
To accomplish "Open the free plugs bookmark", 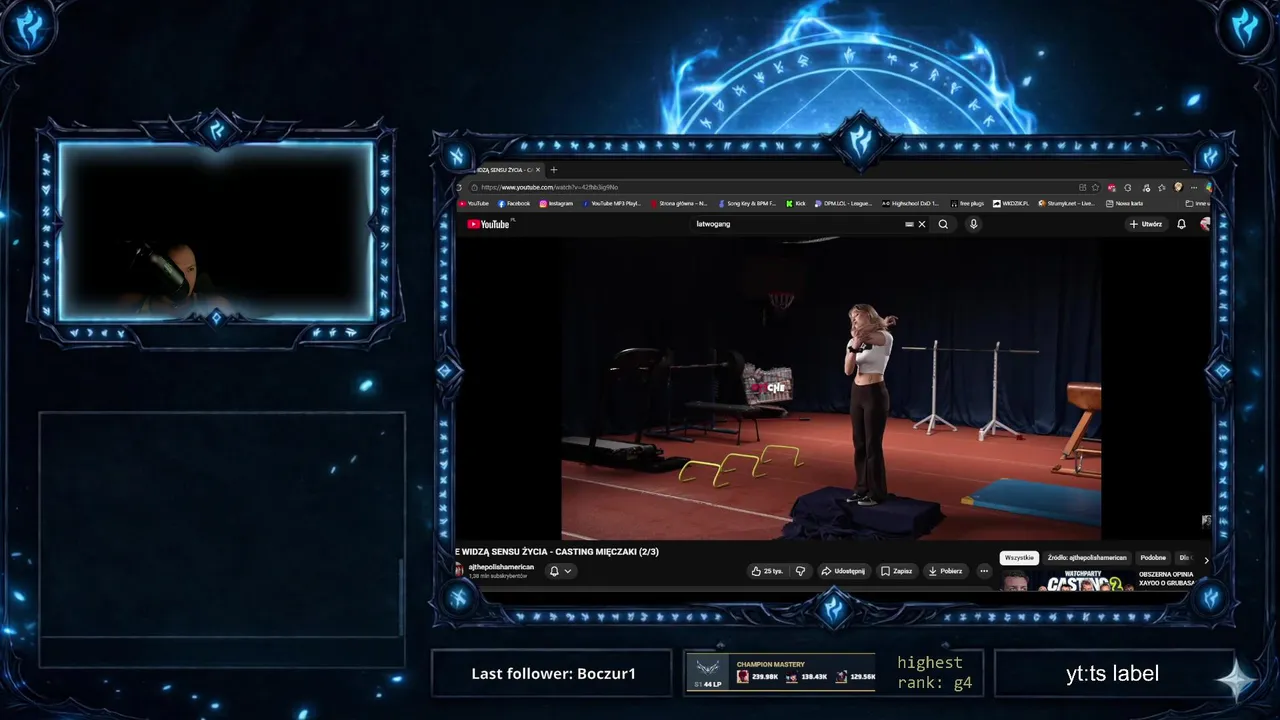I will pos(967,203).
